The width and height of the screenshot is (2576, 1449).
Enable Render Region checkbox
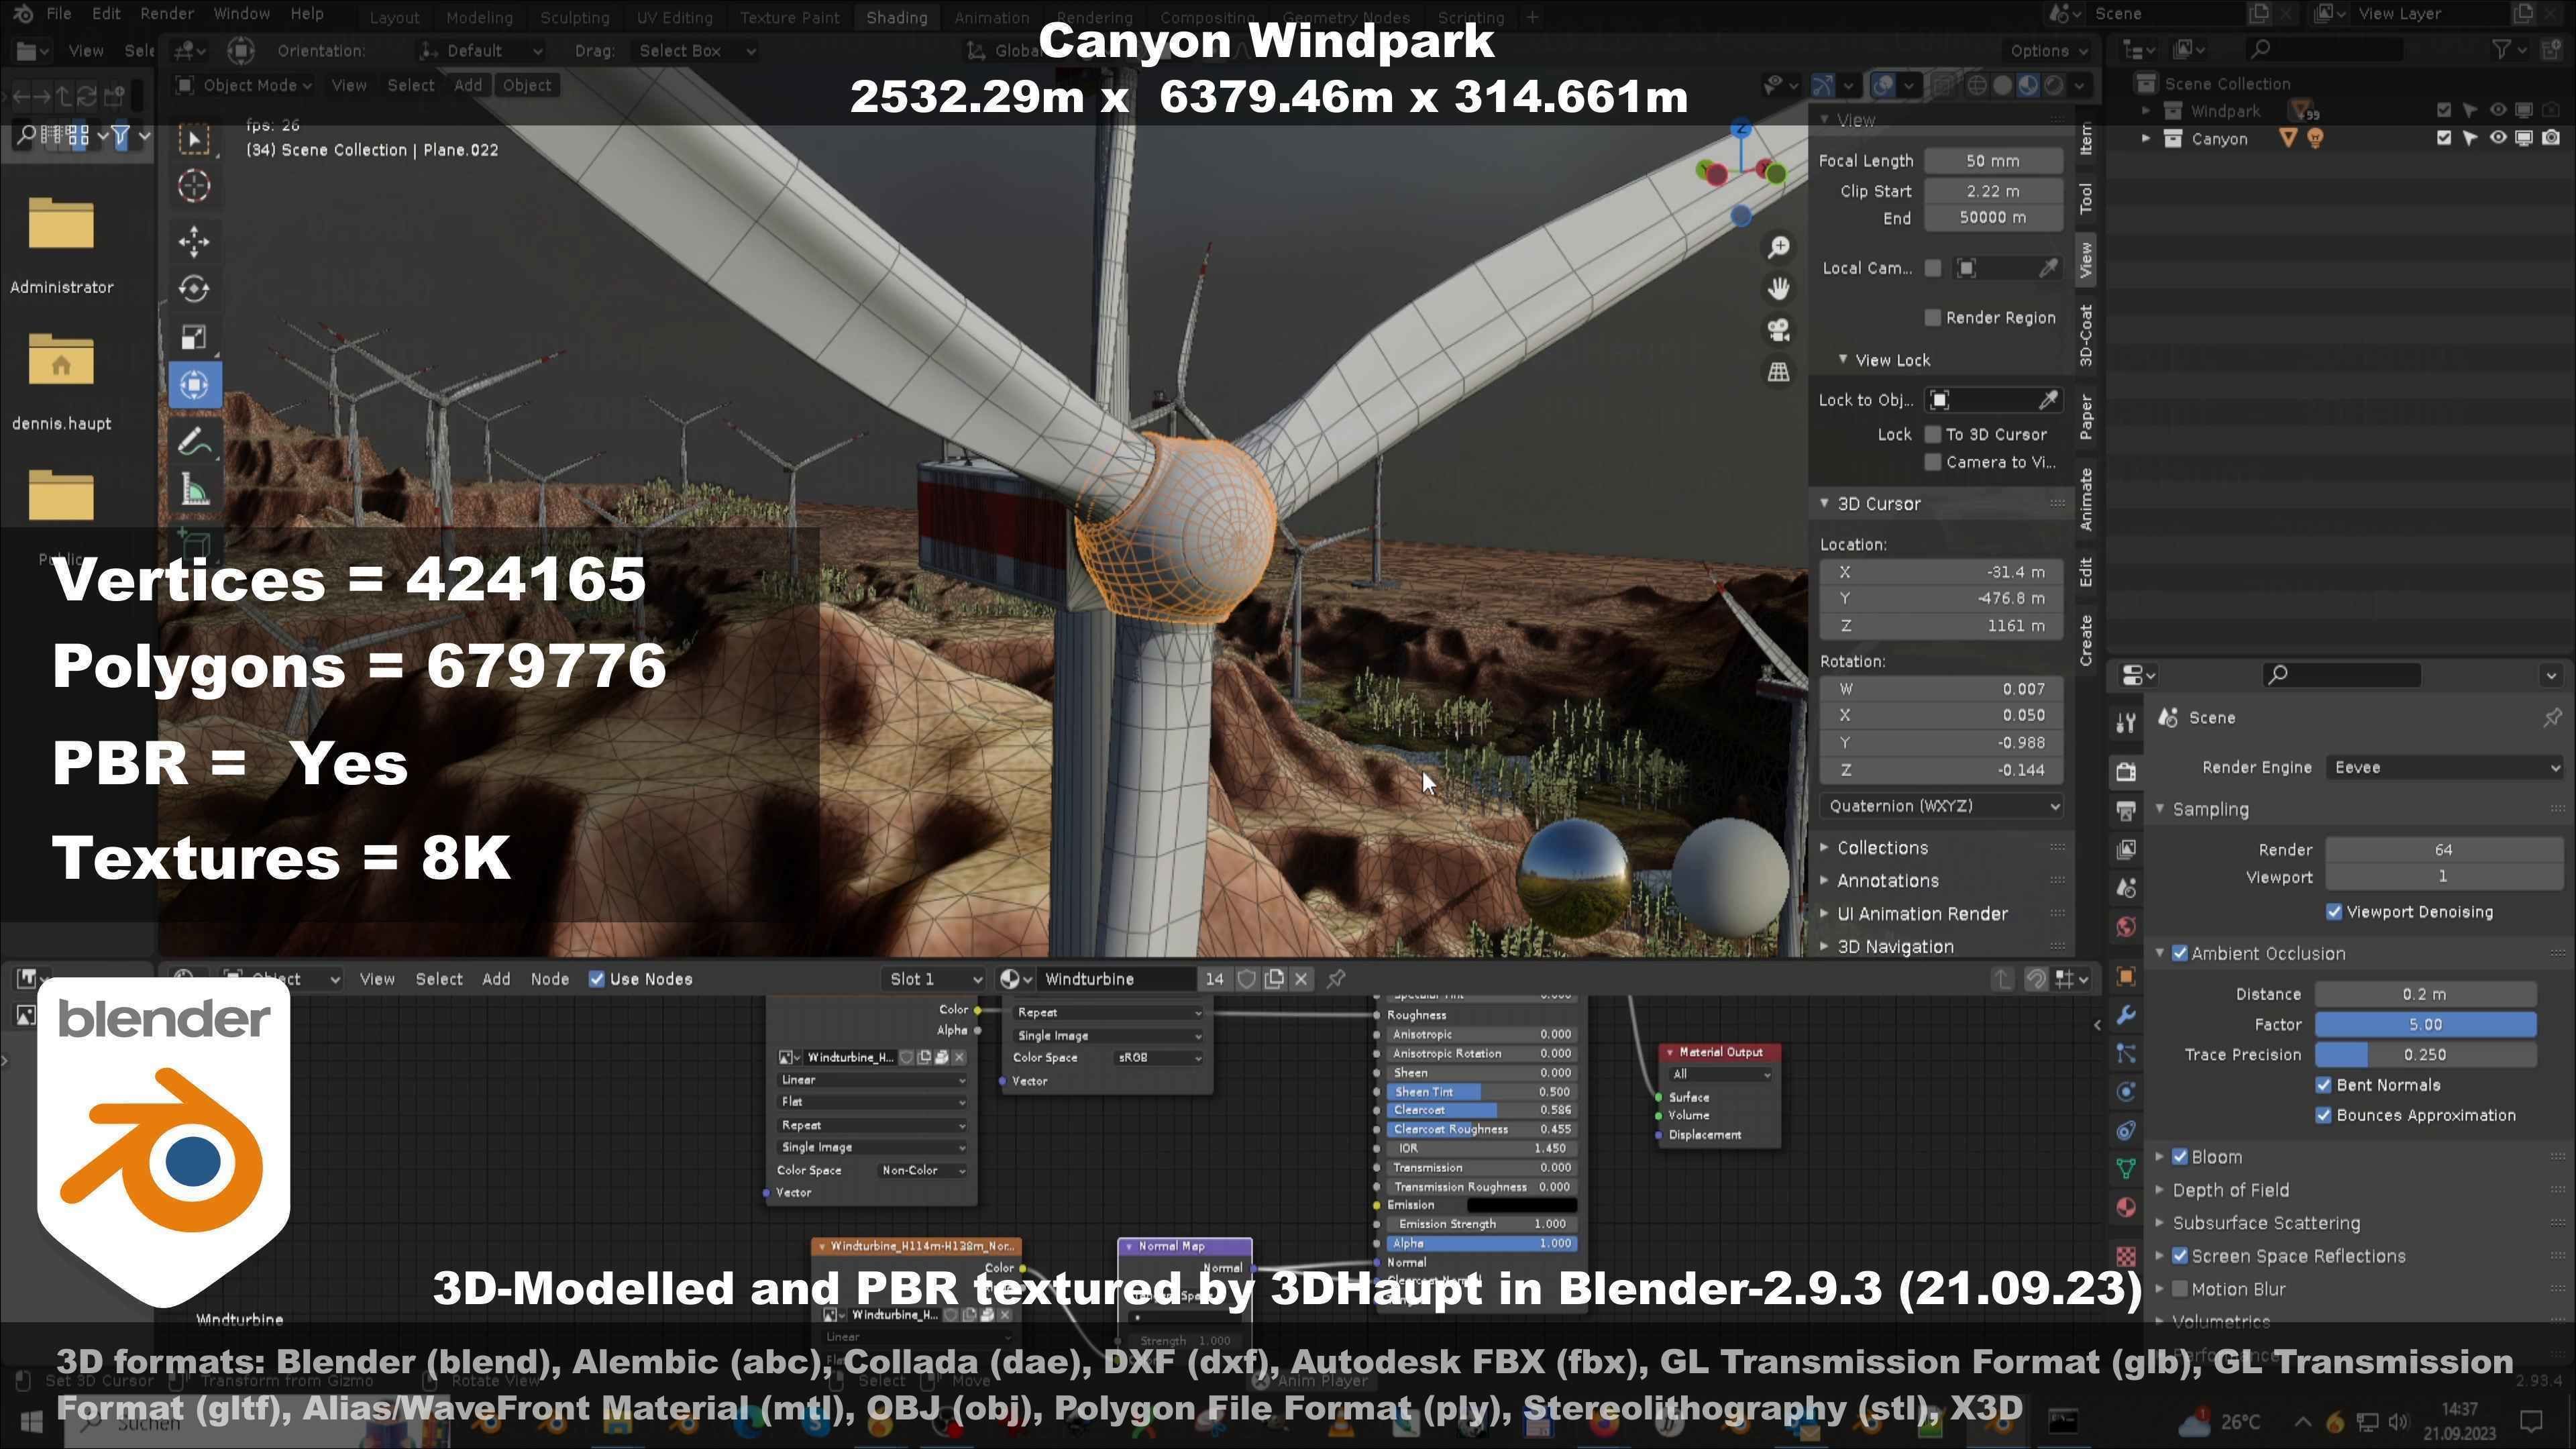coord(1933,318)
